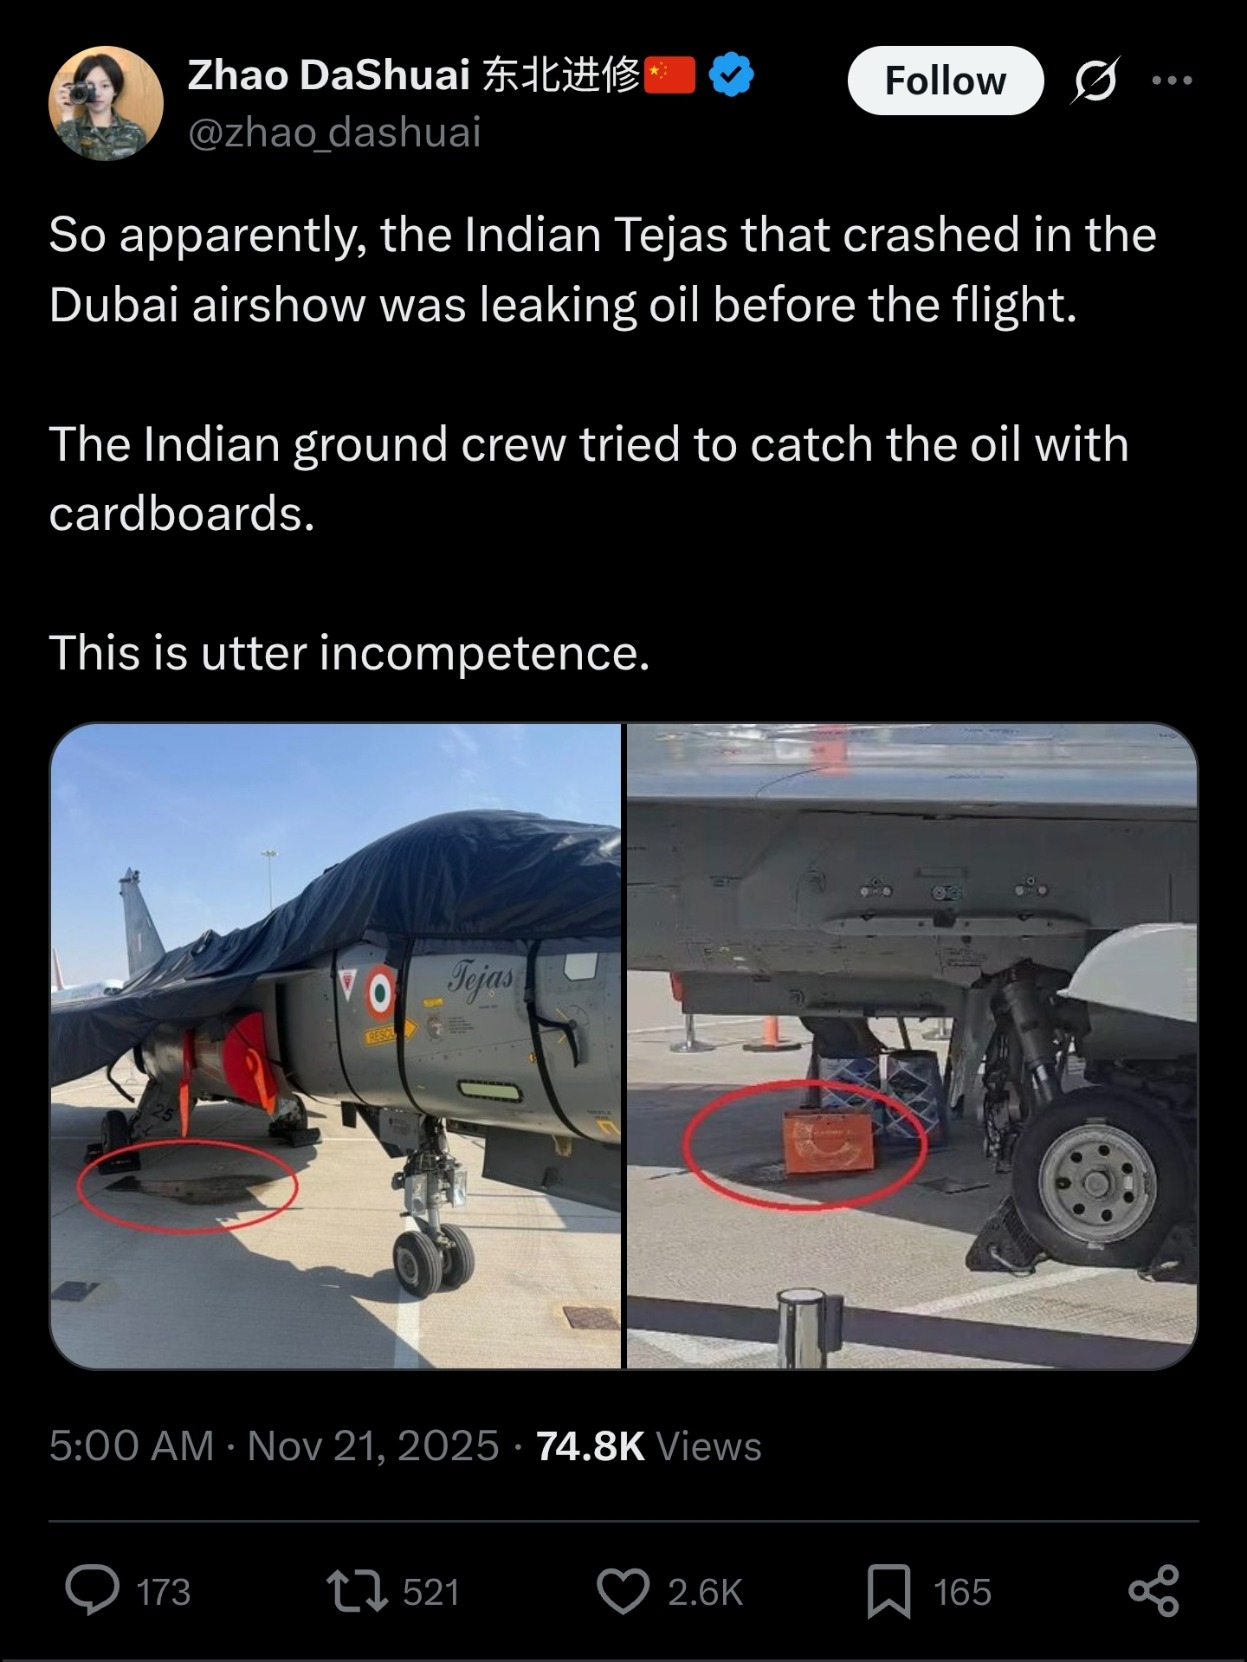The height and width of the screenshot is (1662, 1247).
Task: View the 74.8K Views analytics
Action: [649, 1446]
